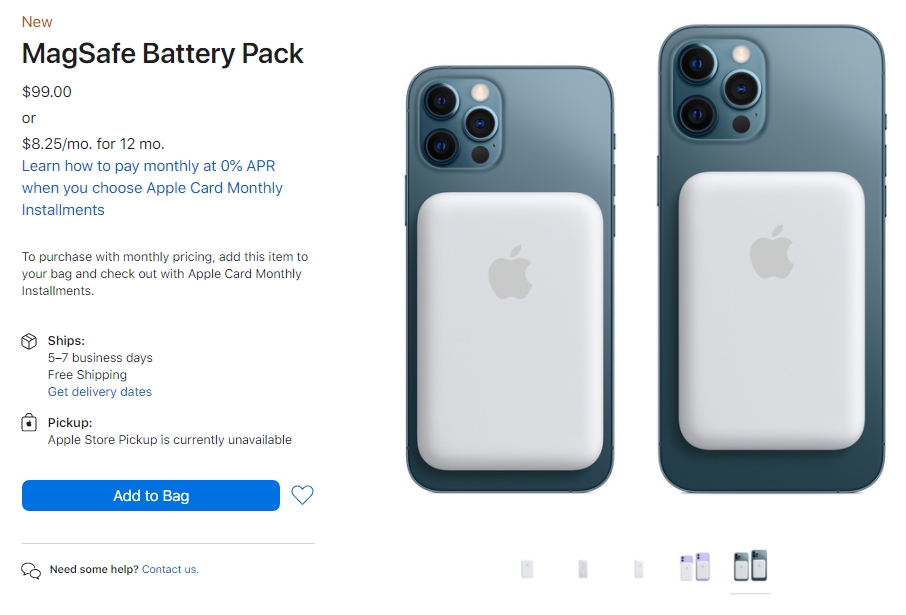
Task: Select the purple iPhones thumbnail
Action: [694, 567]
